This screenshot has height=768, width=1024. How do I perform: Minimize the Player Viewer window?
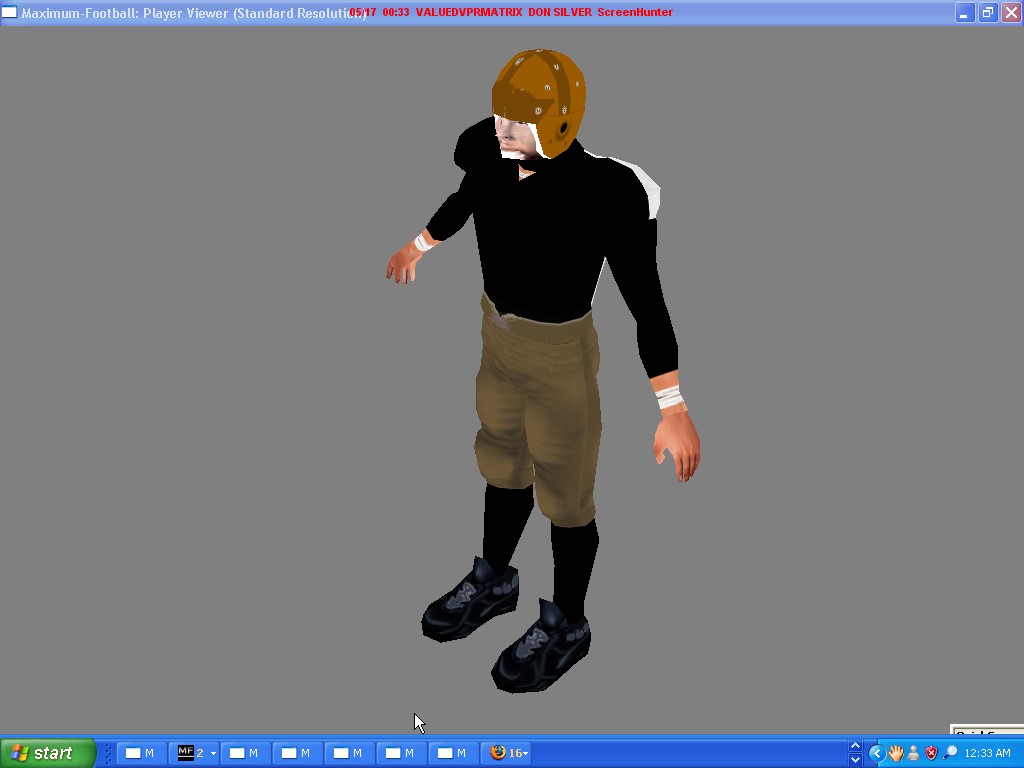click(x=965, y=12)
